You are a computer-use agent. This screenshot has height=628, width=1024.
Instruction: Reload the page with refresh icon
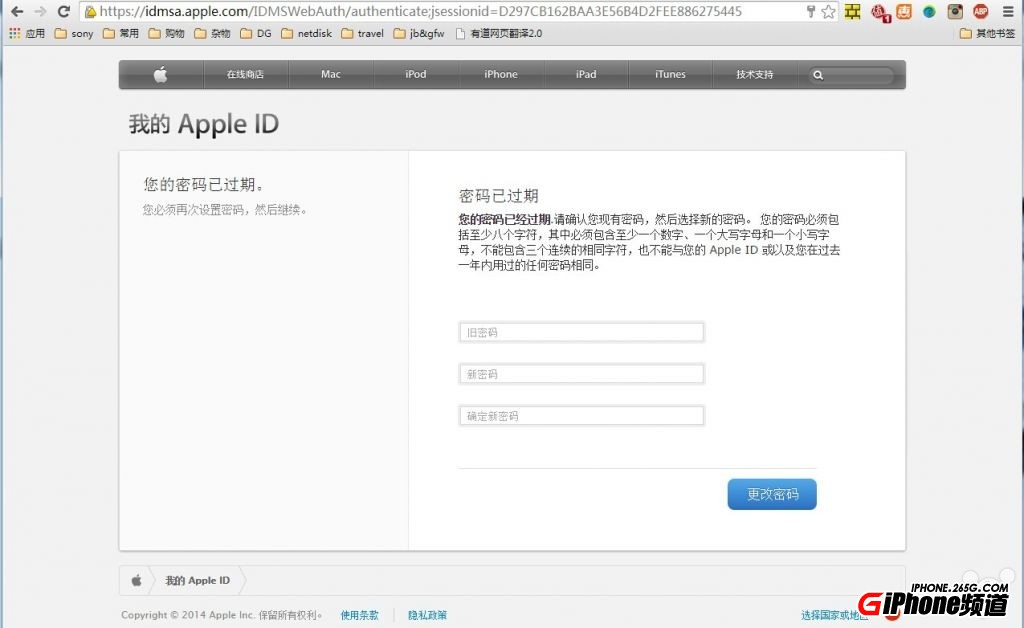64,12
